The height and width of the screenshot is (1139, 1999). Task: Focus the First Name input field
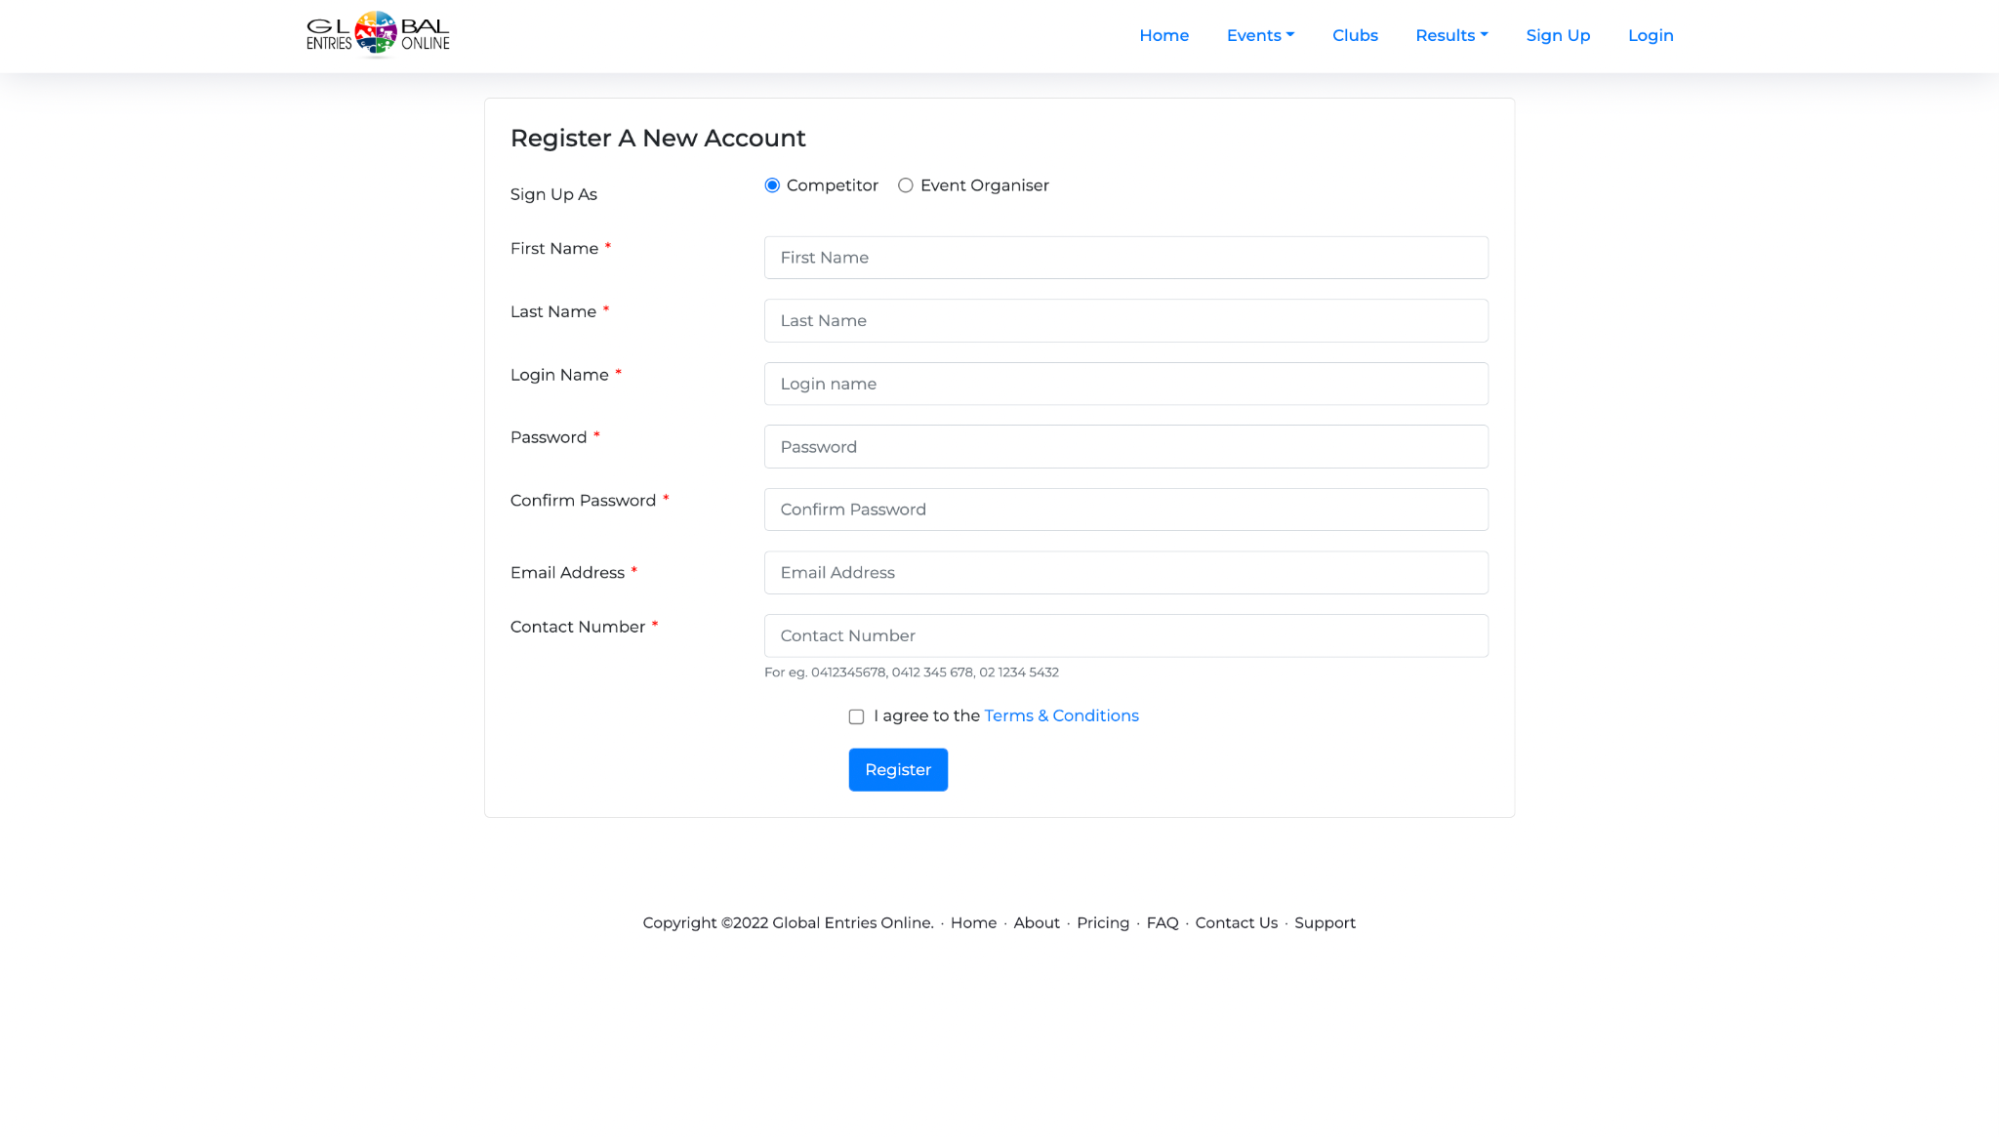pos(1126,258)
